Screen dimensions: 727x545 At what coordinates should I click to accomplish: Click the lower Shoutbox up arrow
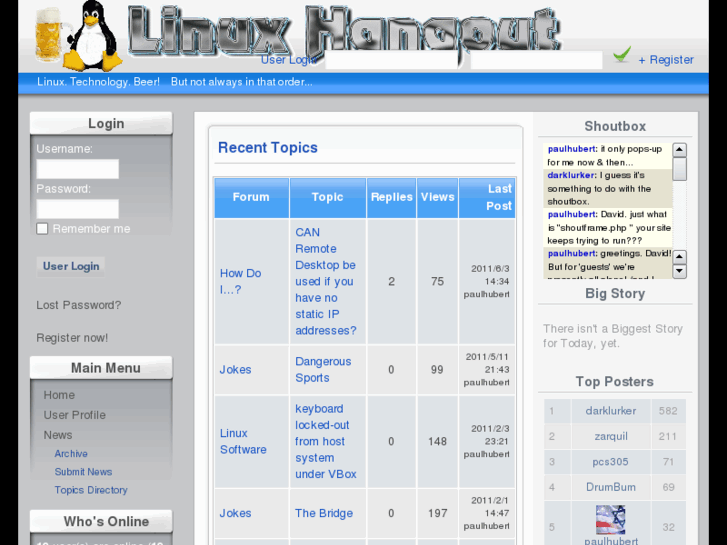[x=679, y=256]
